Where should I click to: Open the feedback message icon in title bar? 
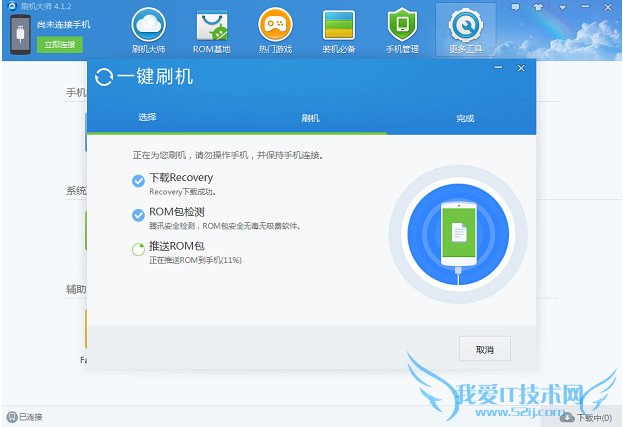pyautogui.click(x=515, y=7)
